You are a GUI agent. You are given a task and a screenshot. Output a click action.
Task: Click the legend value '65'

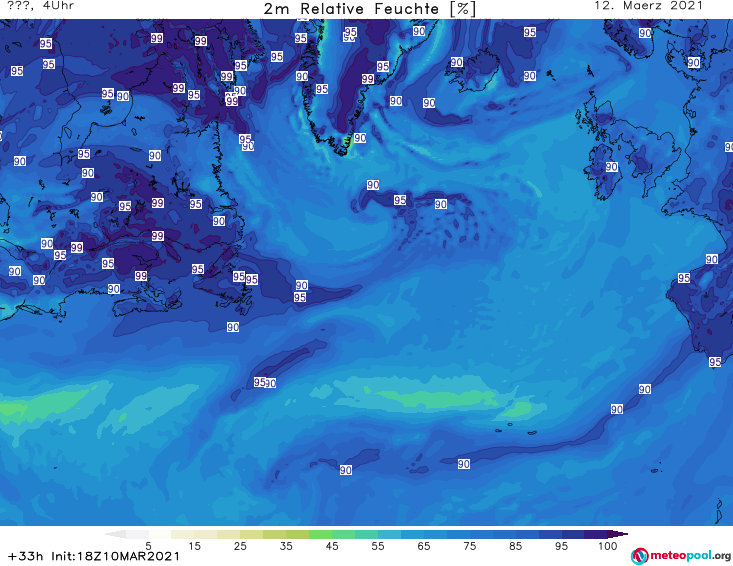click(x=424, y=546)
